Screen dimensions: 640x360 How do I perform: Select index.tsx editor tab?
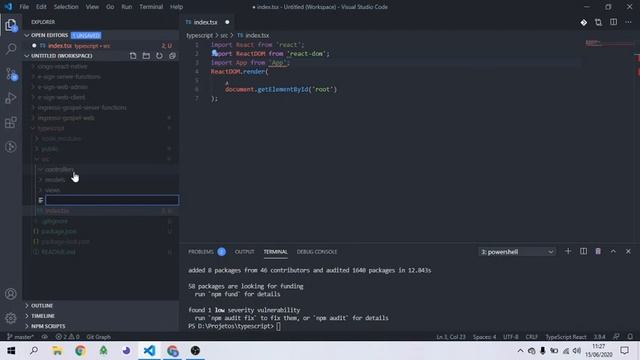point(207,22)
